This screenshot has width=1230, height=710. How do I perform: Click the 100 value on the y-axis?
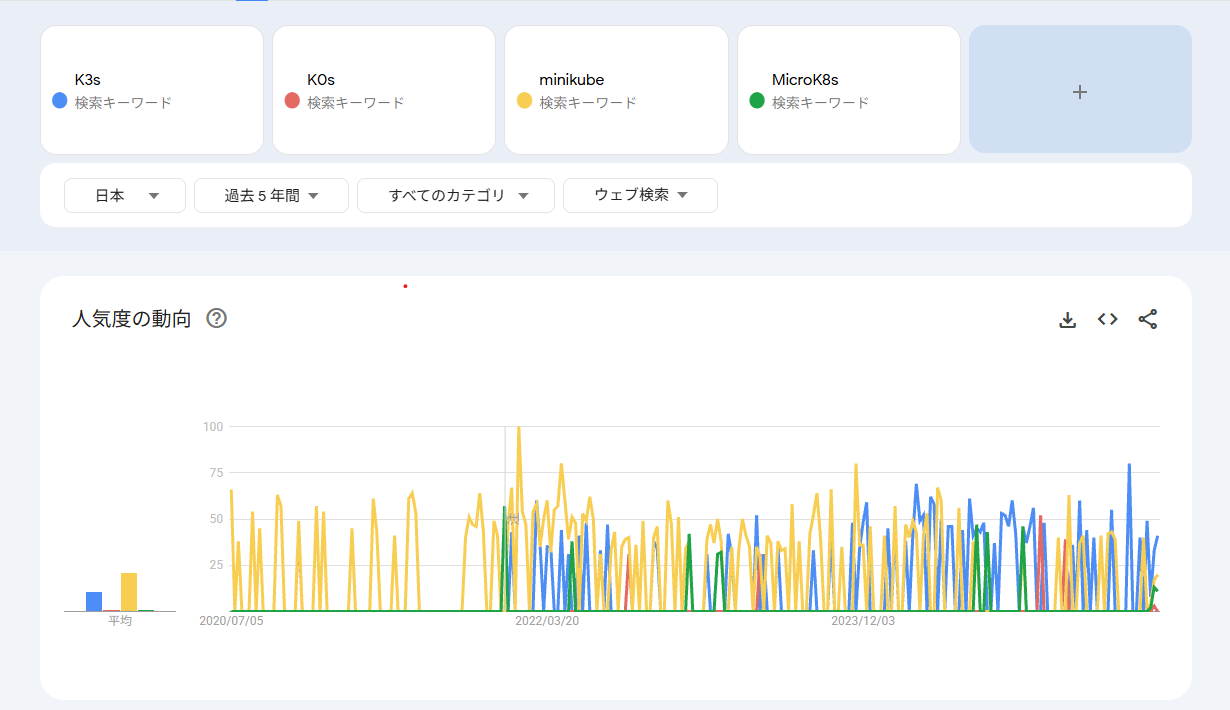212,427
